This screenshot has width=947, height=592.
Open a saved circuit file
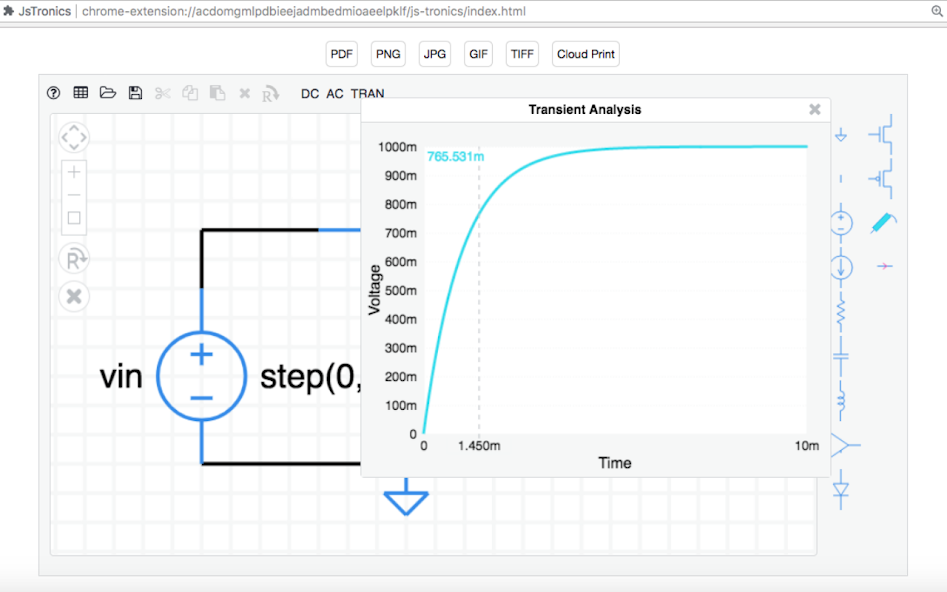(107, 92)
